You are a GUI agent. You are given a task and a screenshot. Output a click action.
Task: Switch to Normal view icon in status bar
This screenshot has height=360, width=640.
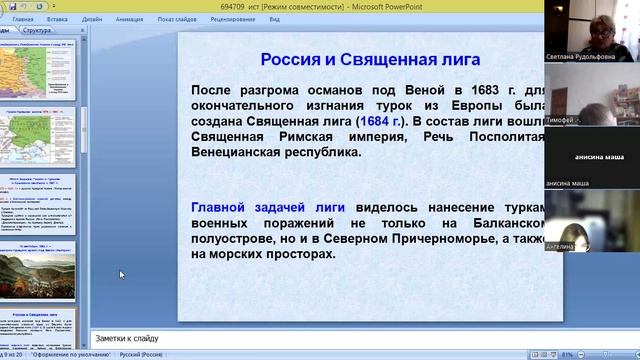535,355
